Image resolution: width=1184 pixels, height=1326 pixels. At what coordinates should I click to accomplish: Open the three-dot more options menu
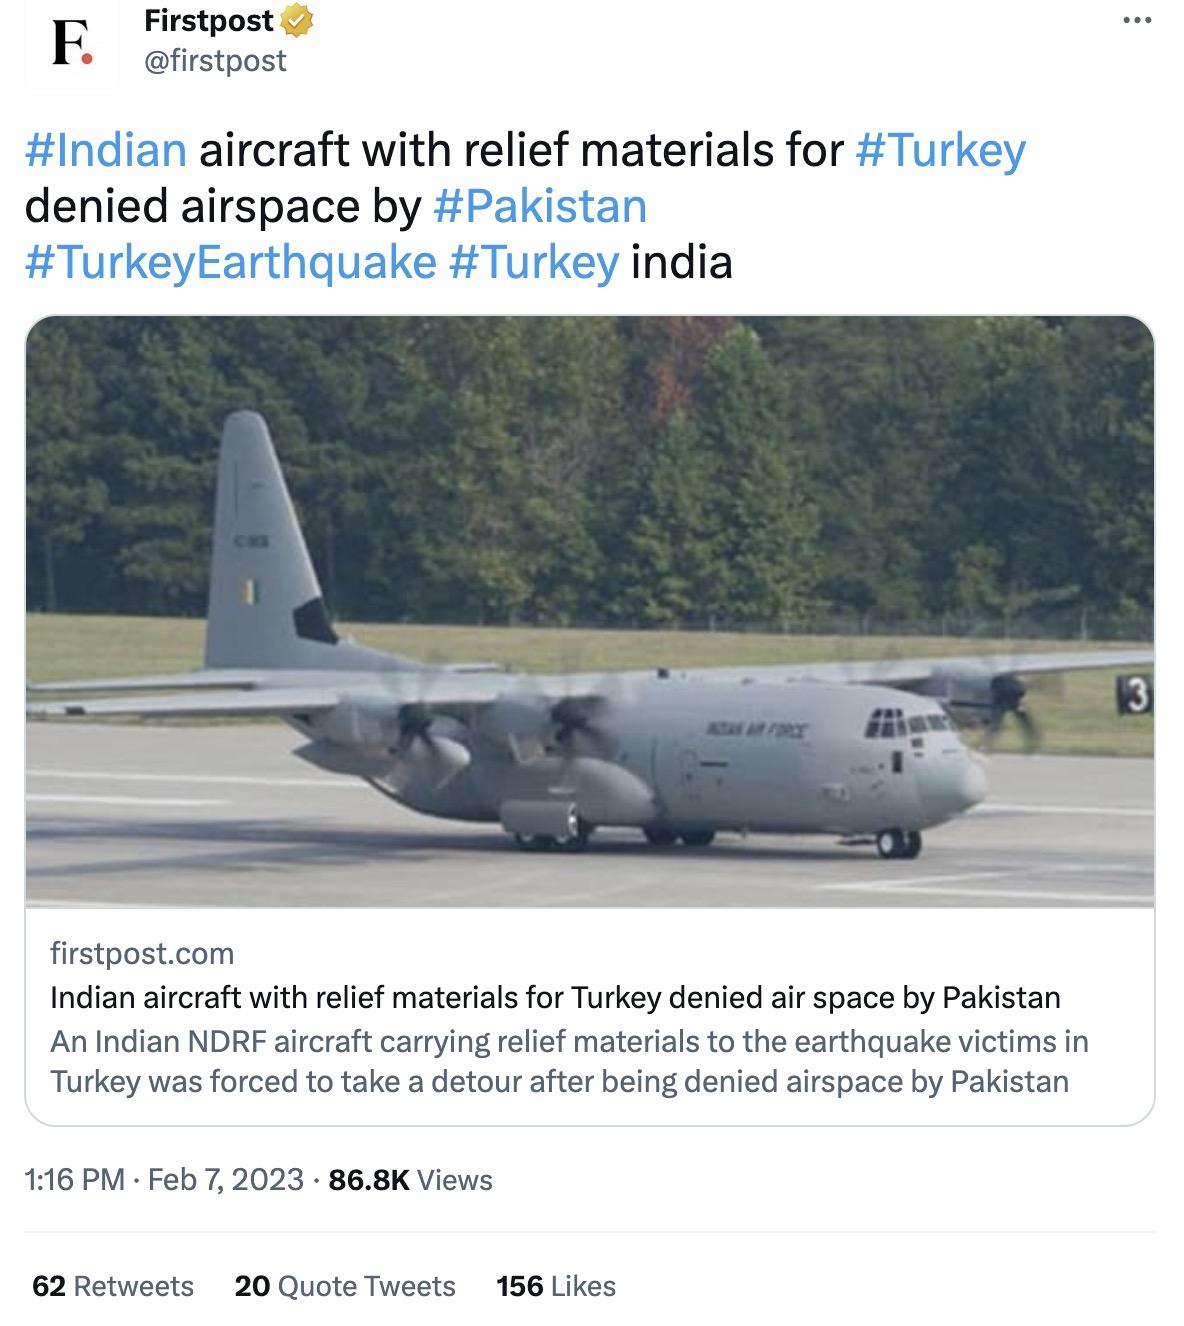1137,21
